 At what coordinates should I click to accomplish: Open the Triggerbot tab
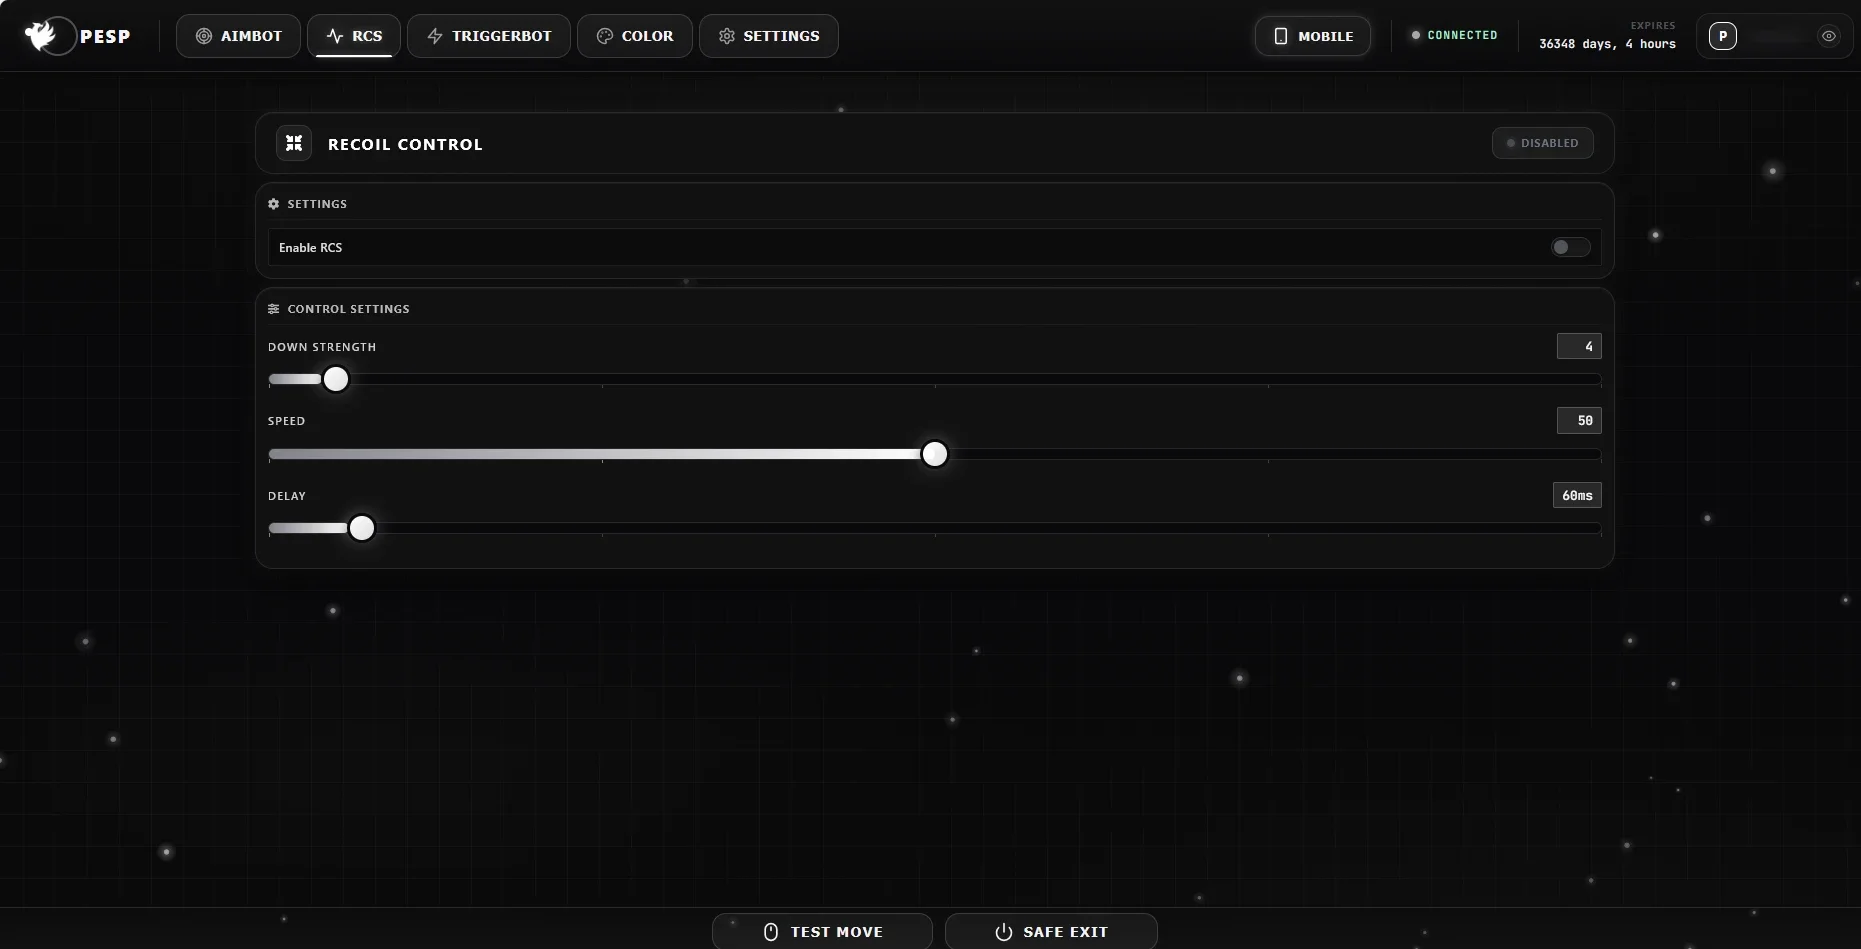489,36
